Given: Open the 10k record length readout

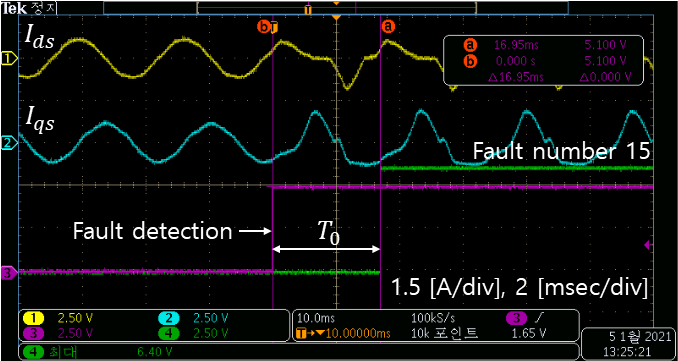Looking at the screenshot, I should tap(445, 334).
